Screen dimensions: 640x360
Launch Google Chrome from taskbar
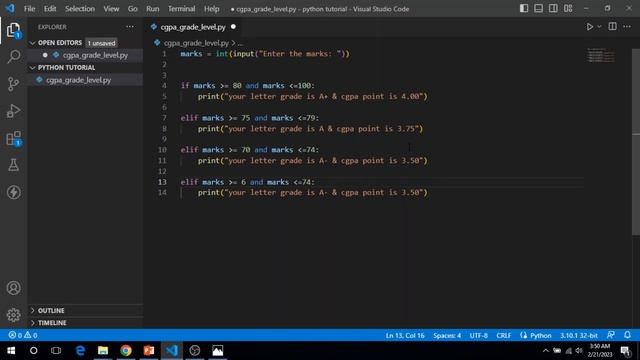(x=126, y=351)
